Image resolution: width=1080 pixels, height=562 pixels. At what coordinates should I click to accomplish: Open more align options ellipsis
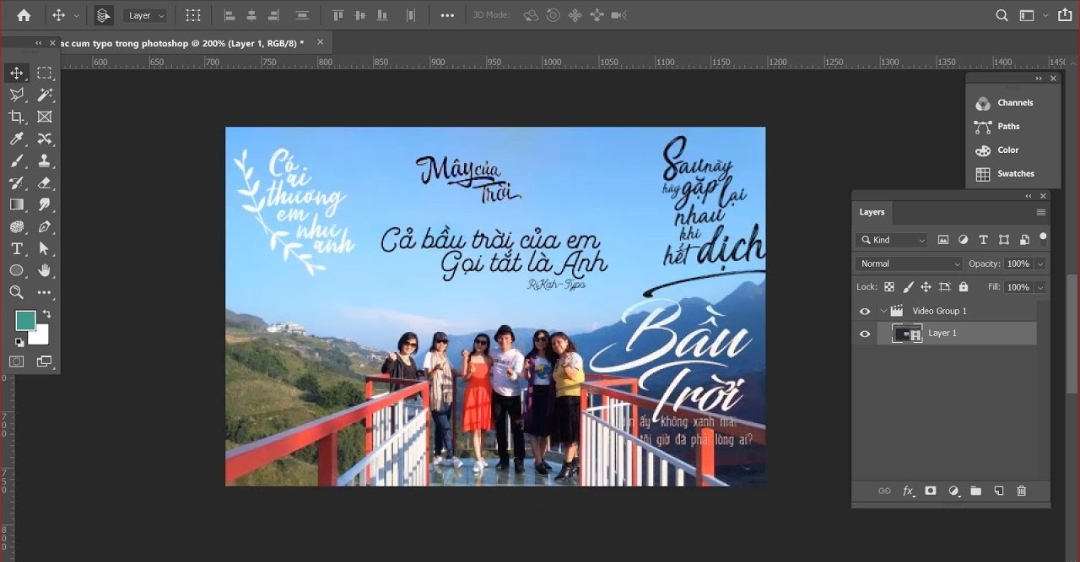tap(447, 15)
